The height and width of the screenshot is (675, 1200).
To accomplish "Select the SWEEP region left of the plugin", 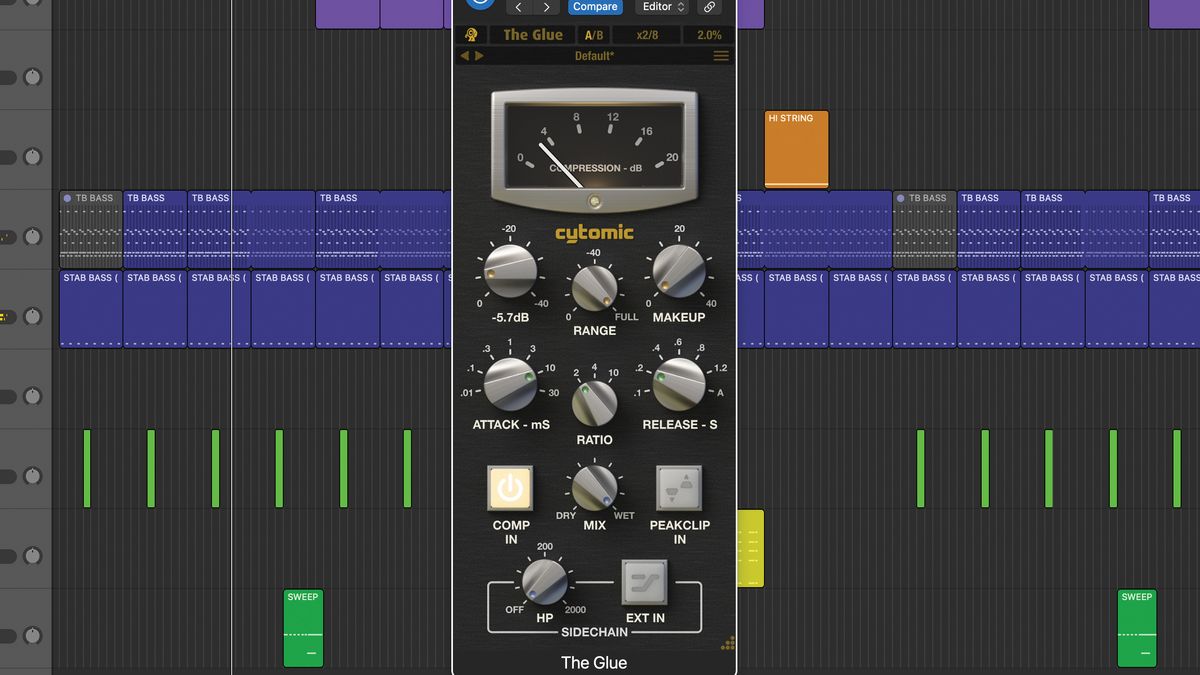I will pos(303,628).
